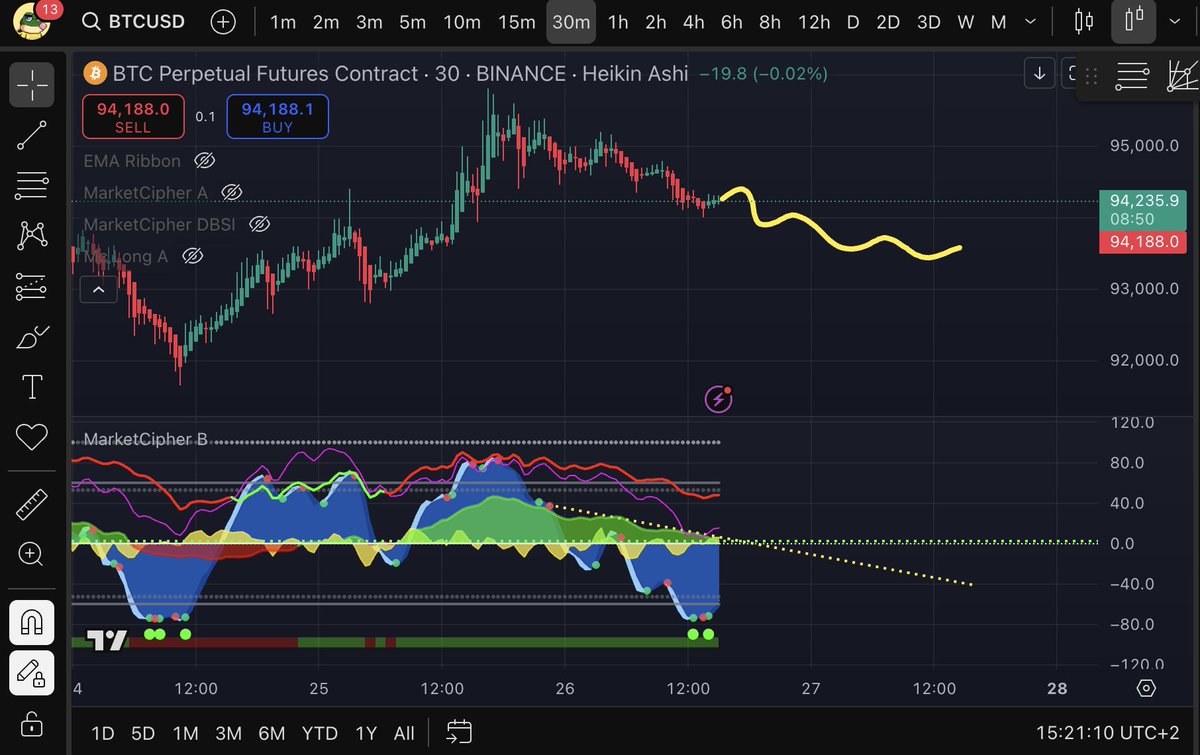
Task: Click the highlighted candle style icon
Action: click(1133, 21)
